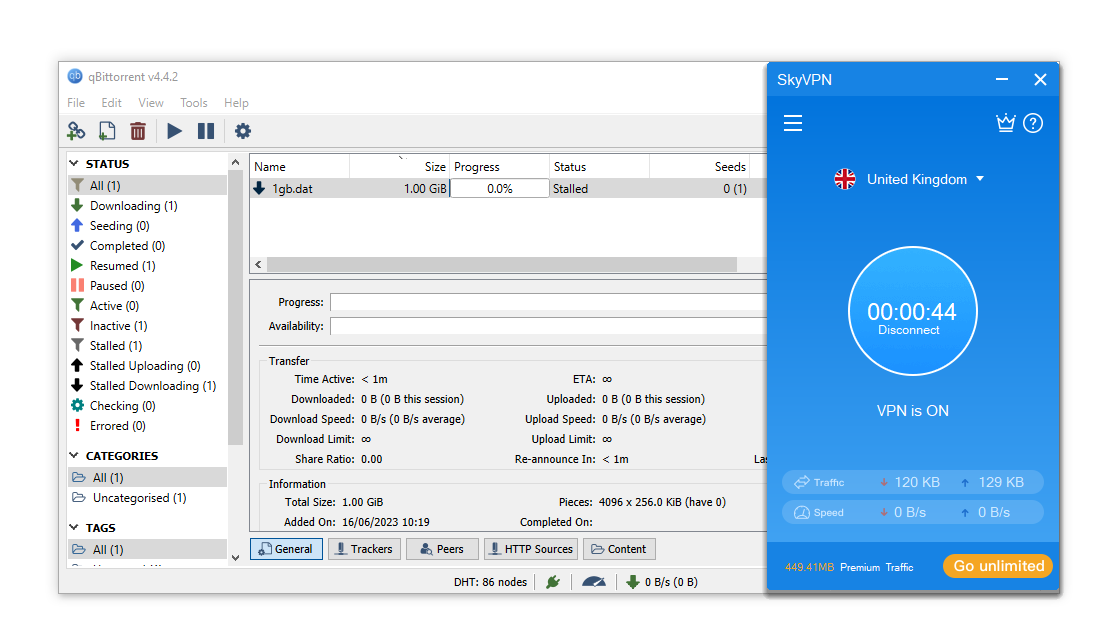Click the Add Torrent Link icon
The height and width of the screenshot is (639, 1116).
click(76, 130)
